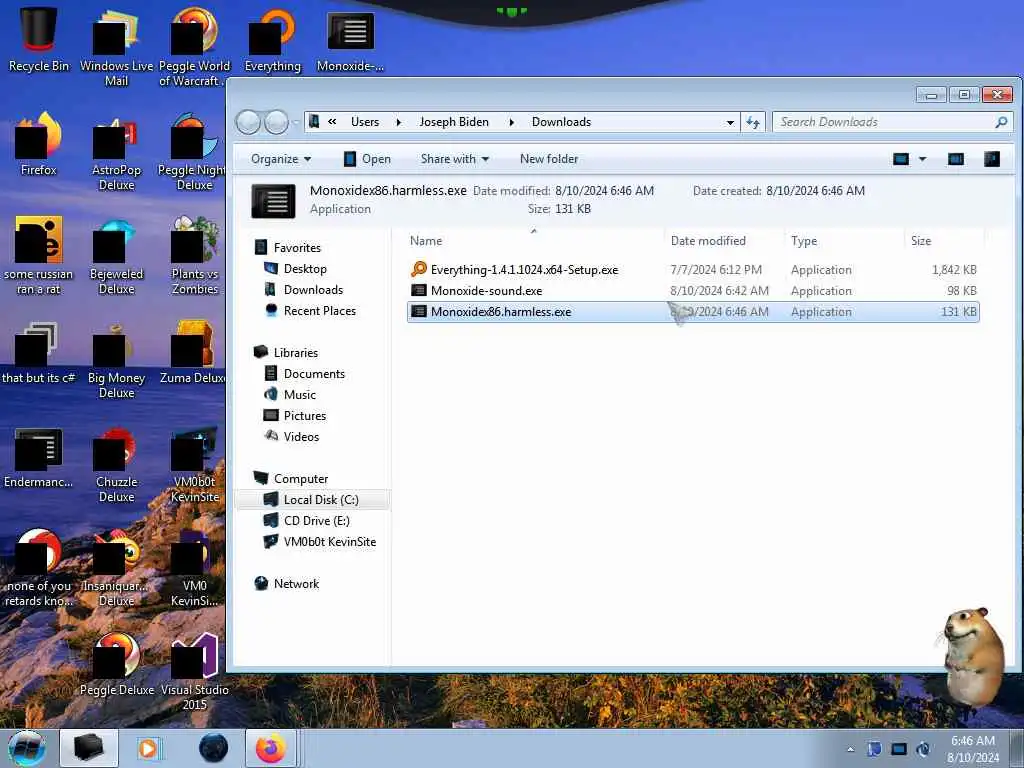Viewport: 1024px width, 768px height.
Task: Expand the address bar history dropdown
Action: pos(730,122)
